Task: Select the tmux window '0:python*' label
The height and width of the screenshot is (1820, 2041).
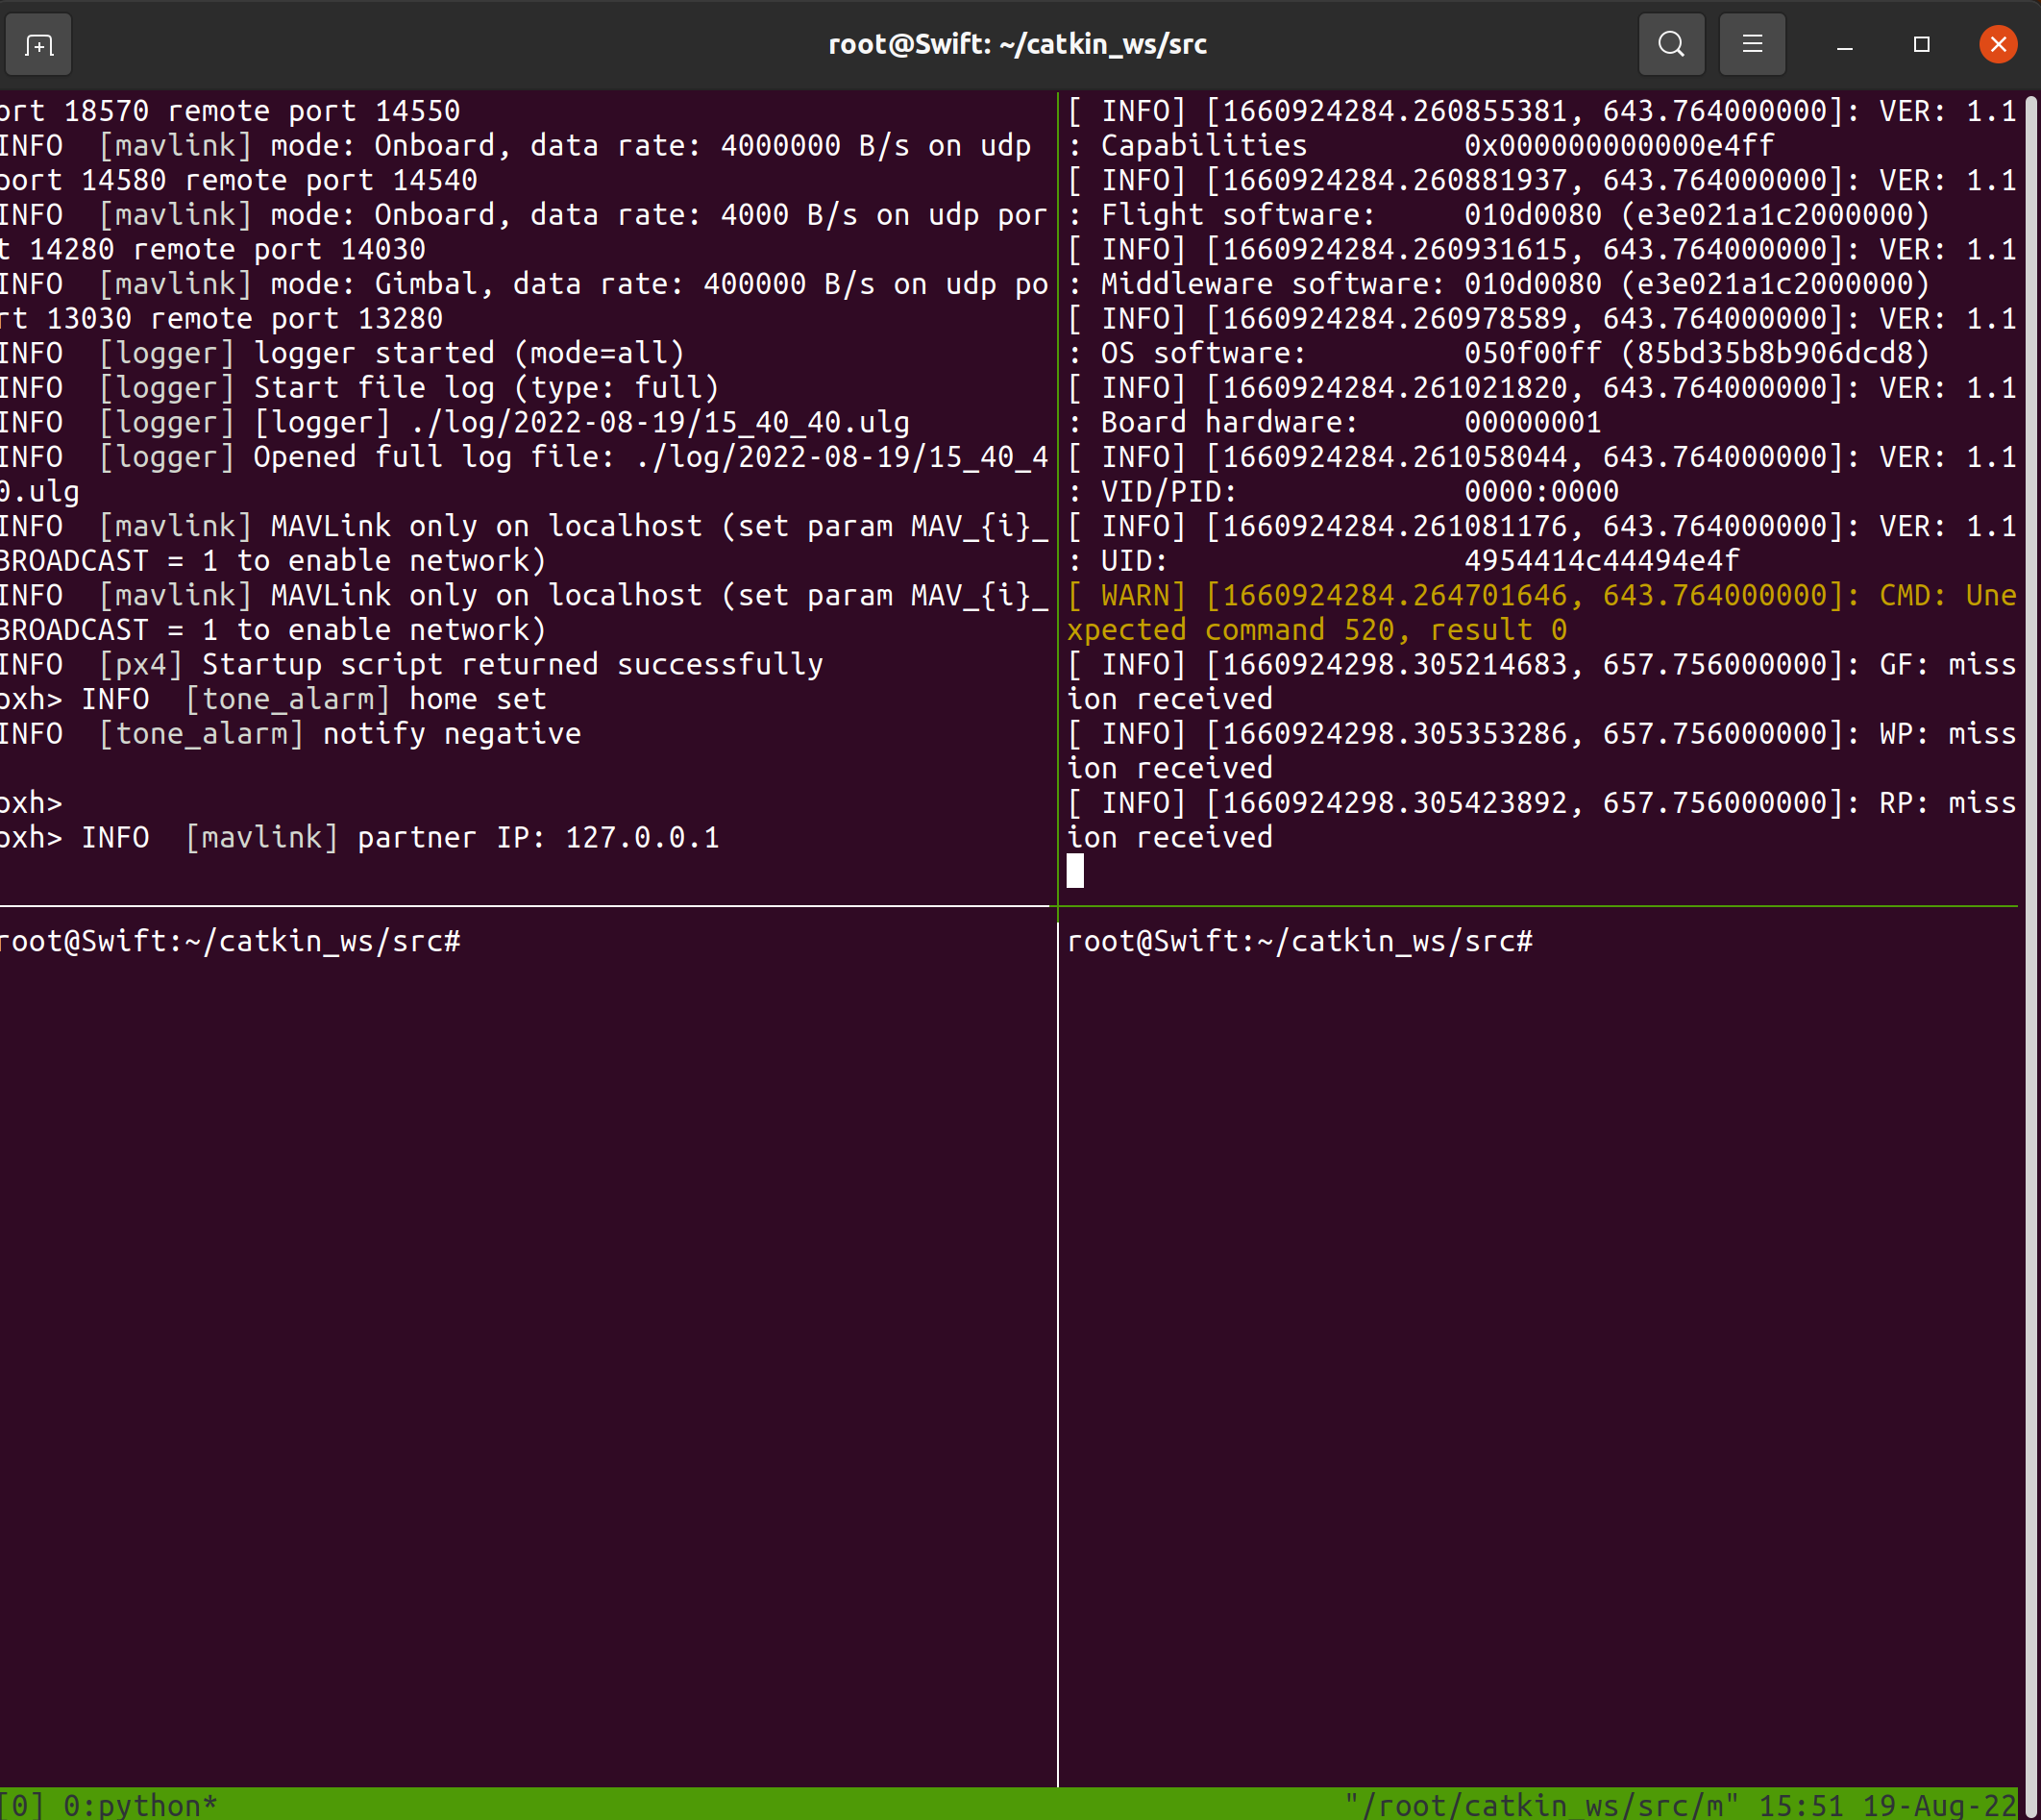Action: [x=140, y=1805]
